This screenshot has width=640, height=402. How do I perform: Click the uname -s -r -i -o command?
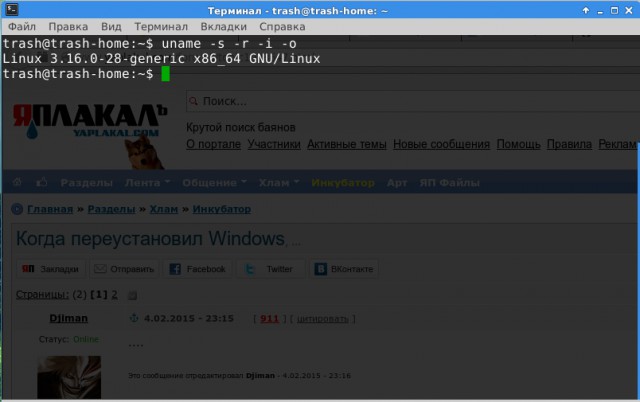(x=229, y=43)
